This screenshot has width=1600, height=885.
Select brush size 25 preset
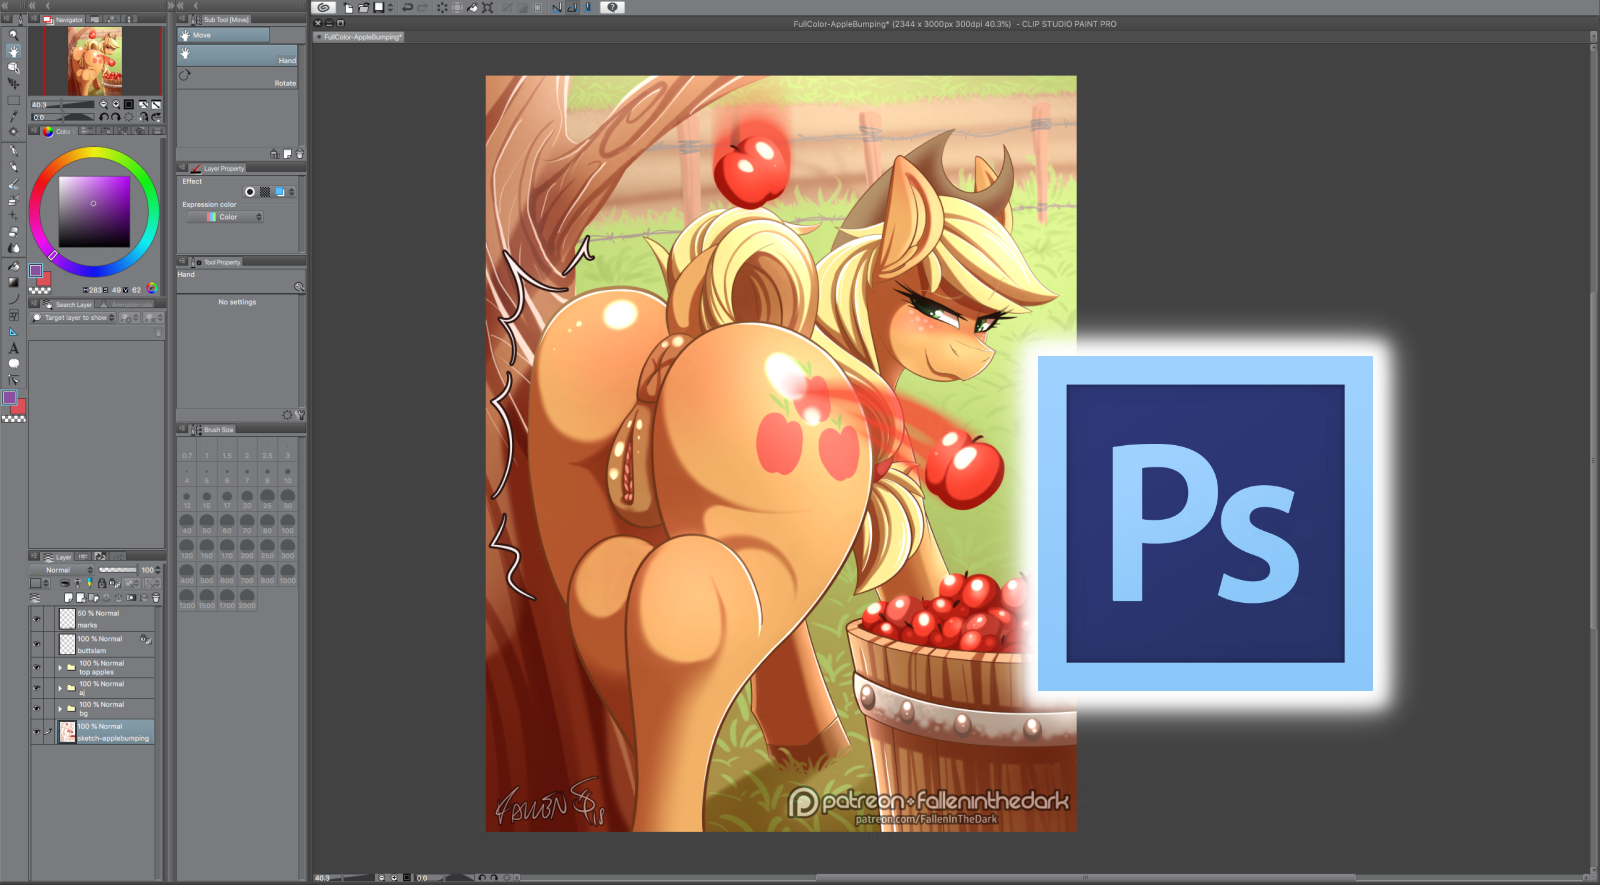[267, 499]
